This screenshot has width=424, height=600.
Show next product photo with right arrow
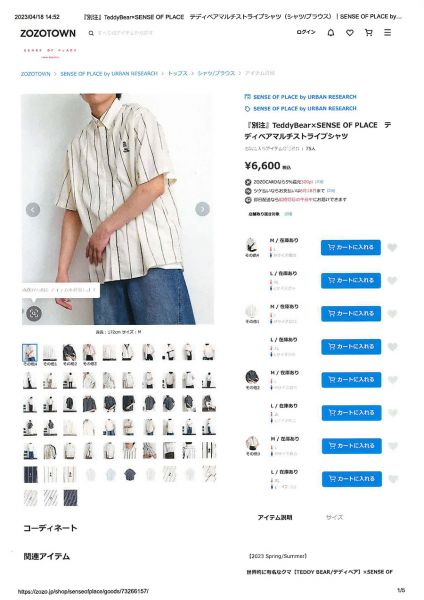pos(202,209)
